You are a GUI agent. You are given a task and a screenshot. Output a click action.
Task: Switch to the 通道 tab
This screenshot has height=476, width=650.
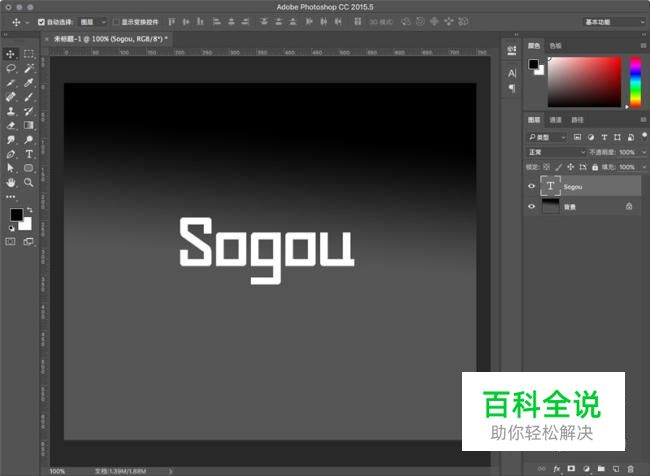(555, 120)
